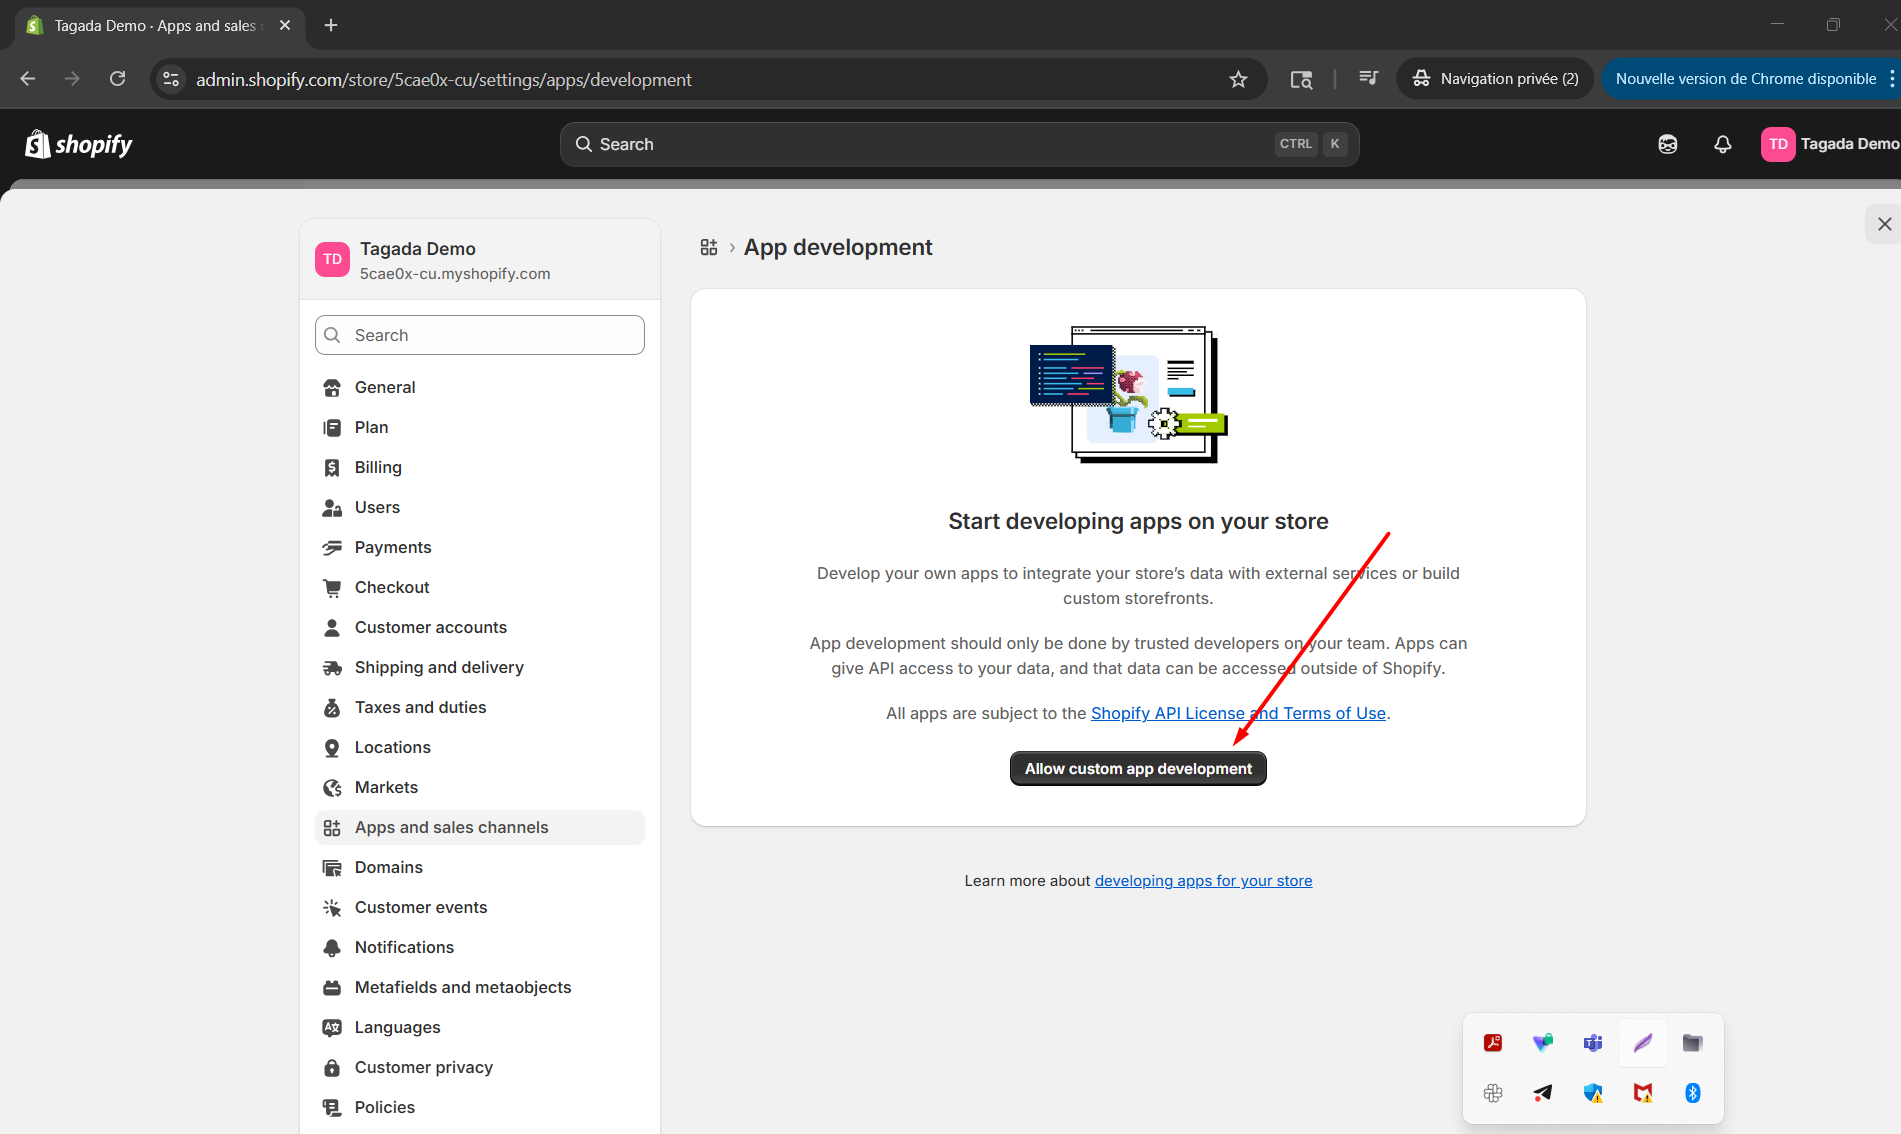The image size is (1901, 1134).
Task: Open the notifications bell icon
Action: [1722, 145]
